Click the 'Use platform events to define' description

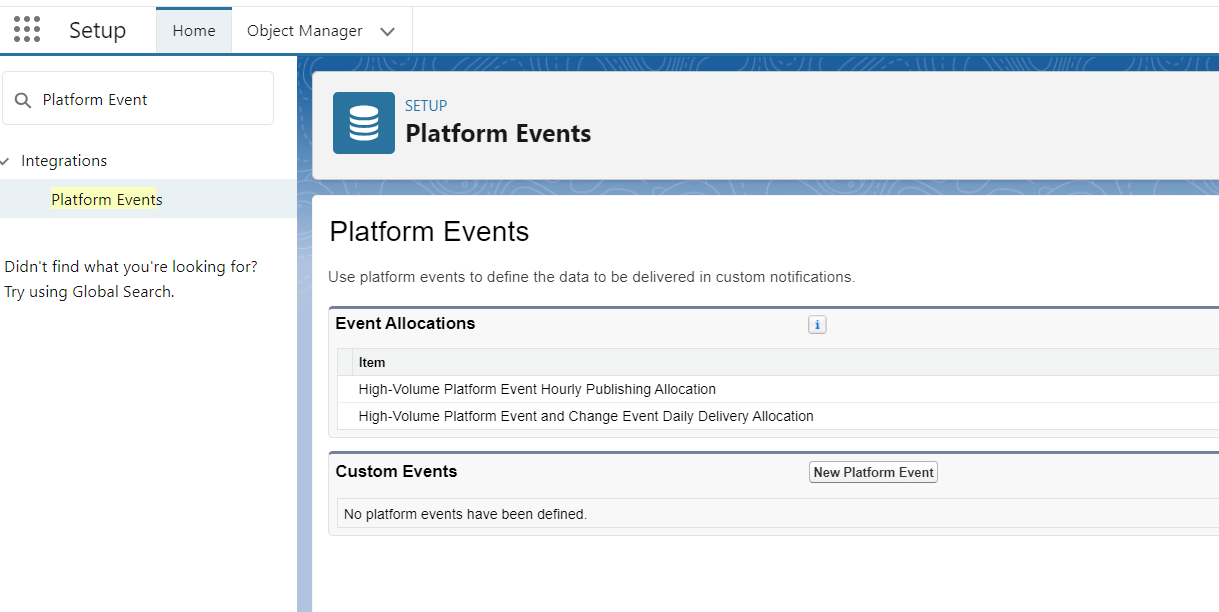tap(592, 277)
